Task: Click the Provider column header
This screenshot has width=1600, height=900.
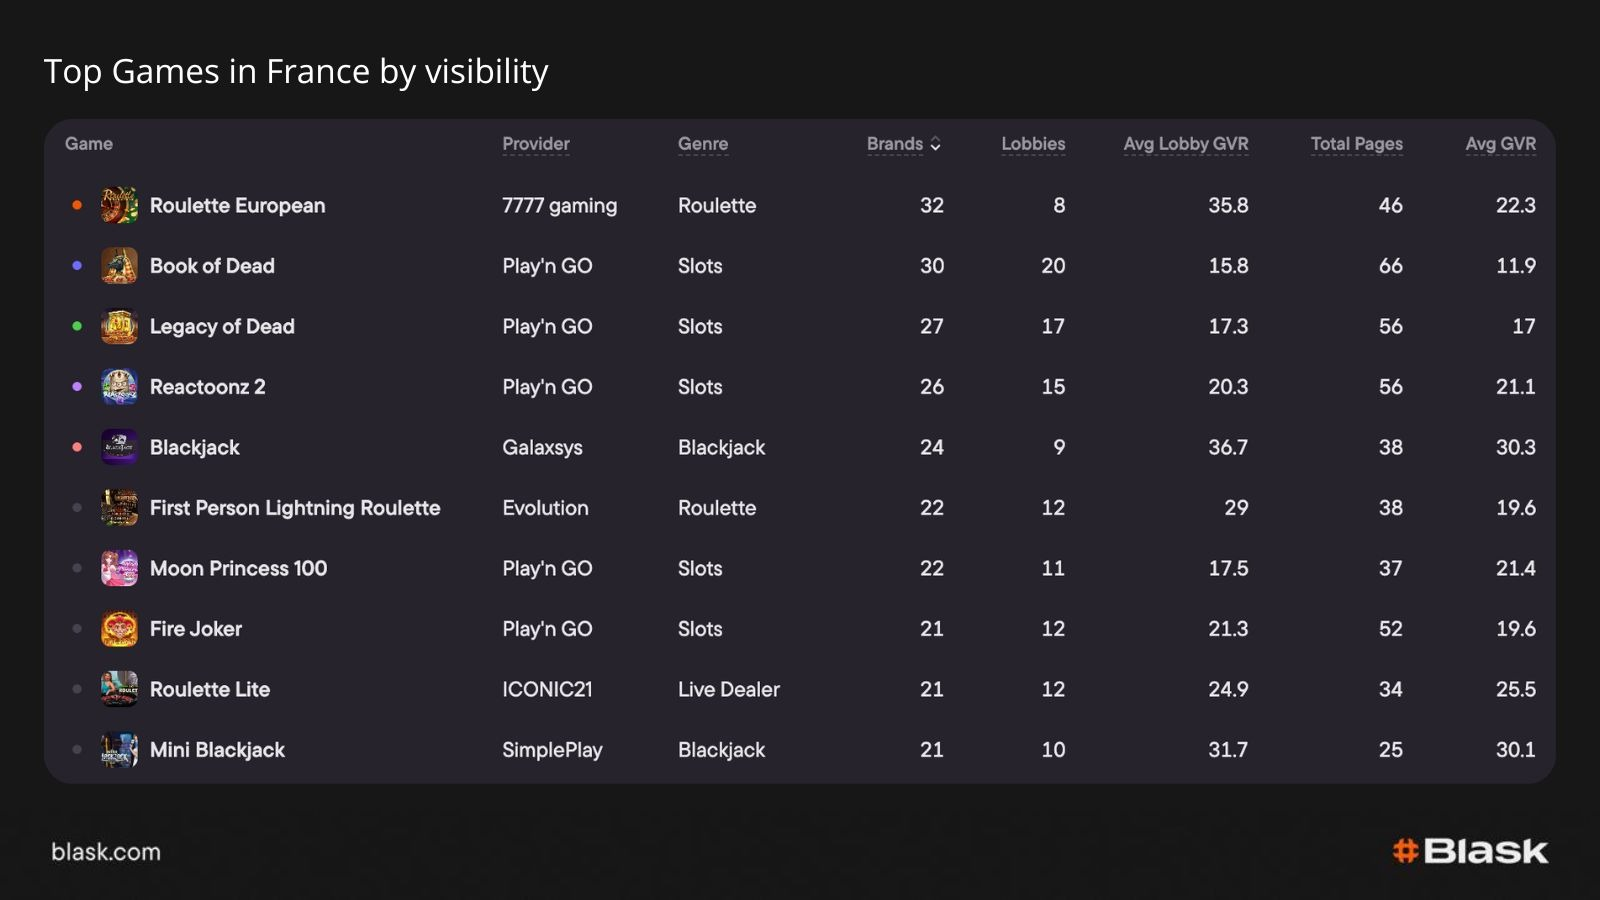Action: click(536, 144)
